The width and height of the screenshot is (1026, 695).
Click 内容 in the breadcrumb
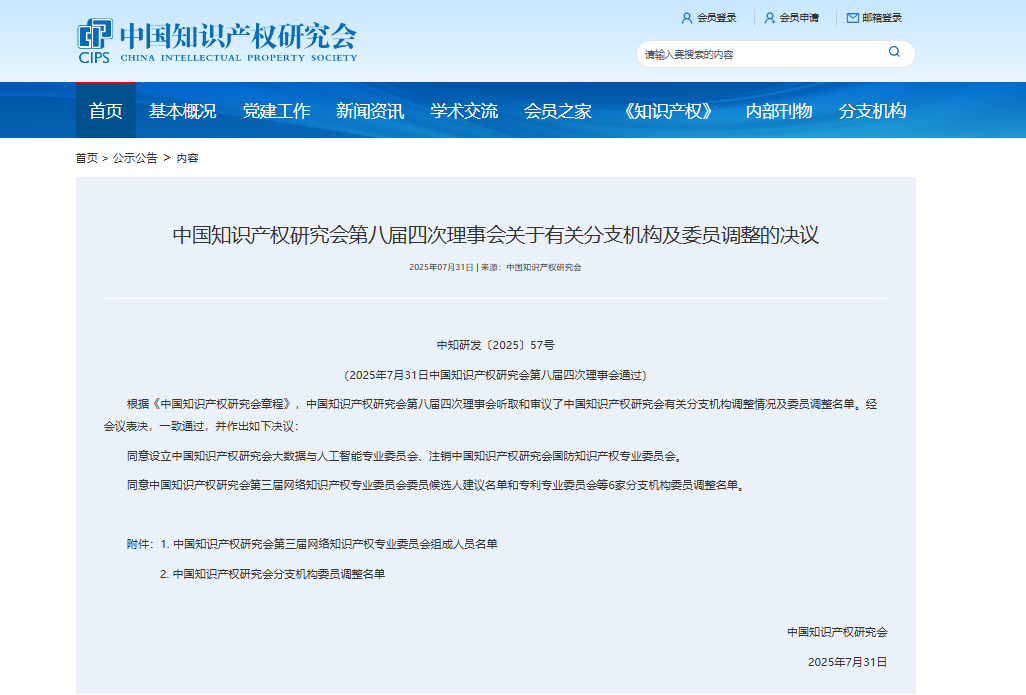[x=187, y=158]
